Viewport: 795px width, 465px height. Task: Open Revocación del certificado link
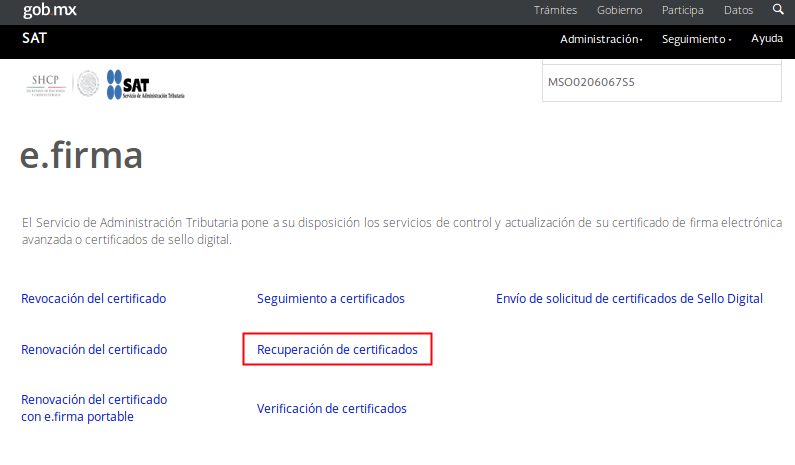coord(94,299)
